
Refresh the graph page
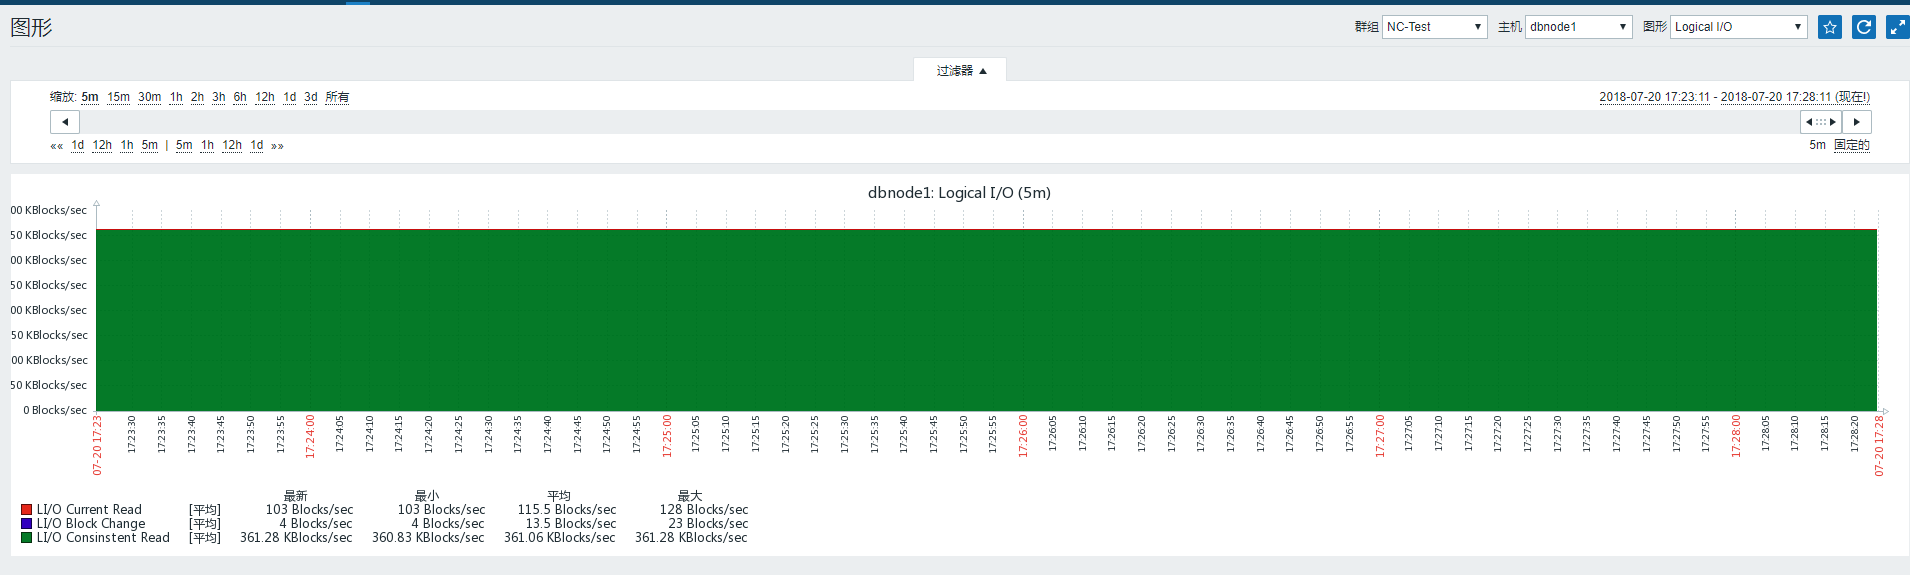(1863, 27)
